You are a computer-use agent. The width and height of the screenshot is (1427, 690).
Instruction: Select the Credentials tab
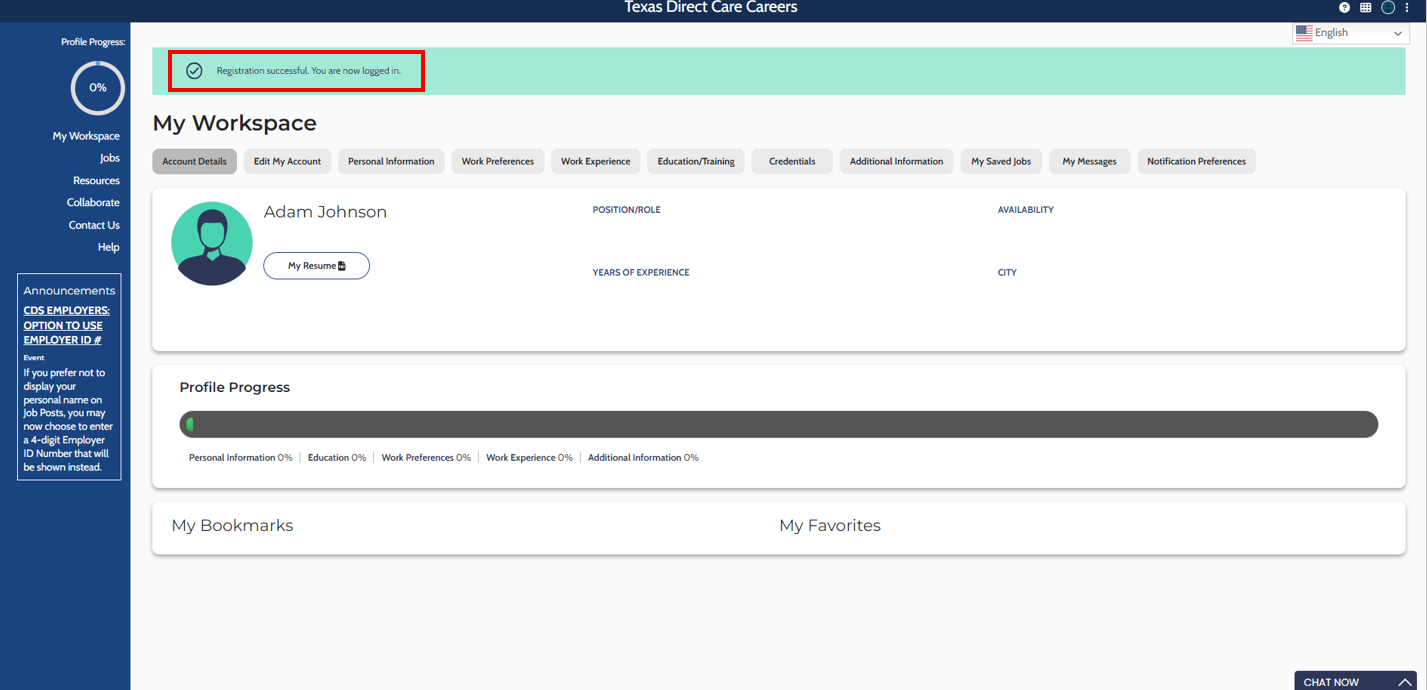coord(791,161)
